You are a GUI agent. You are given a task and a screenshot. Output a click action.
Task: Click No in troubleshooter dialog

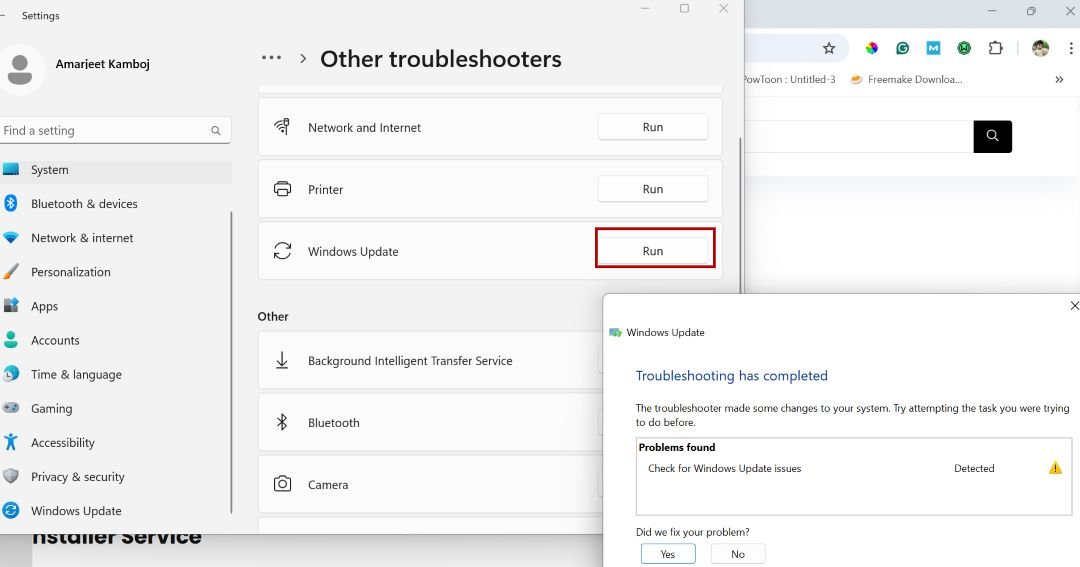[738, 554]
